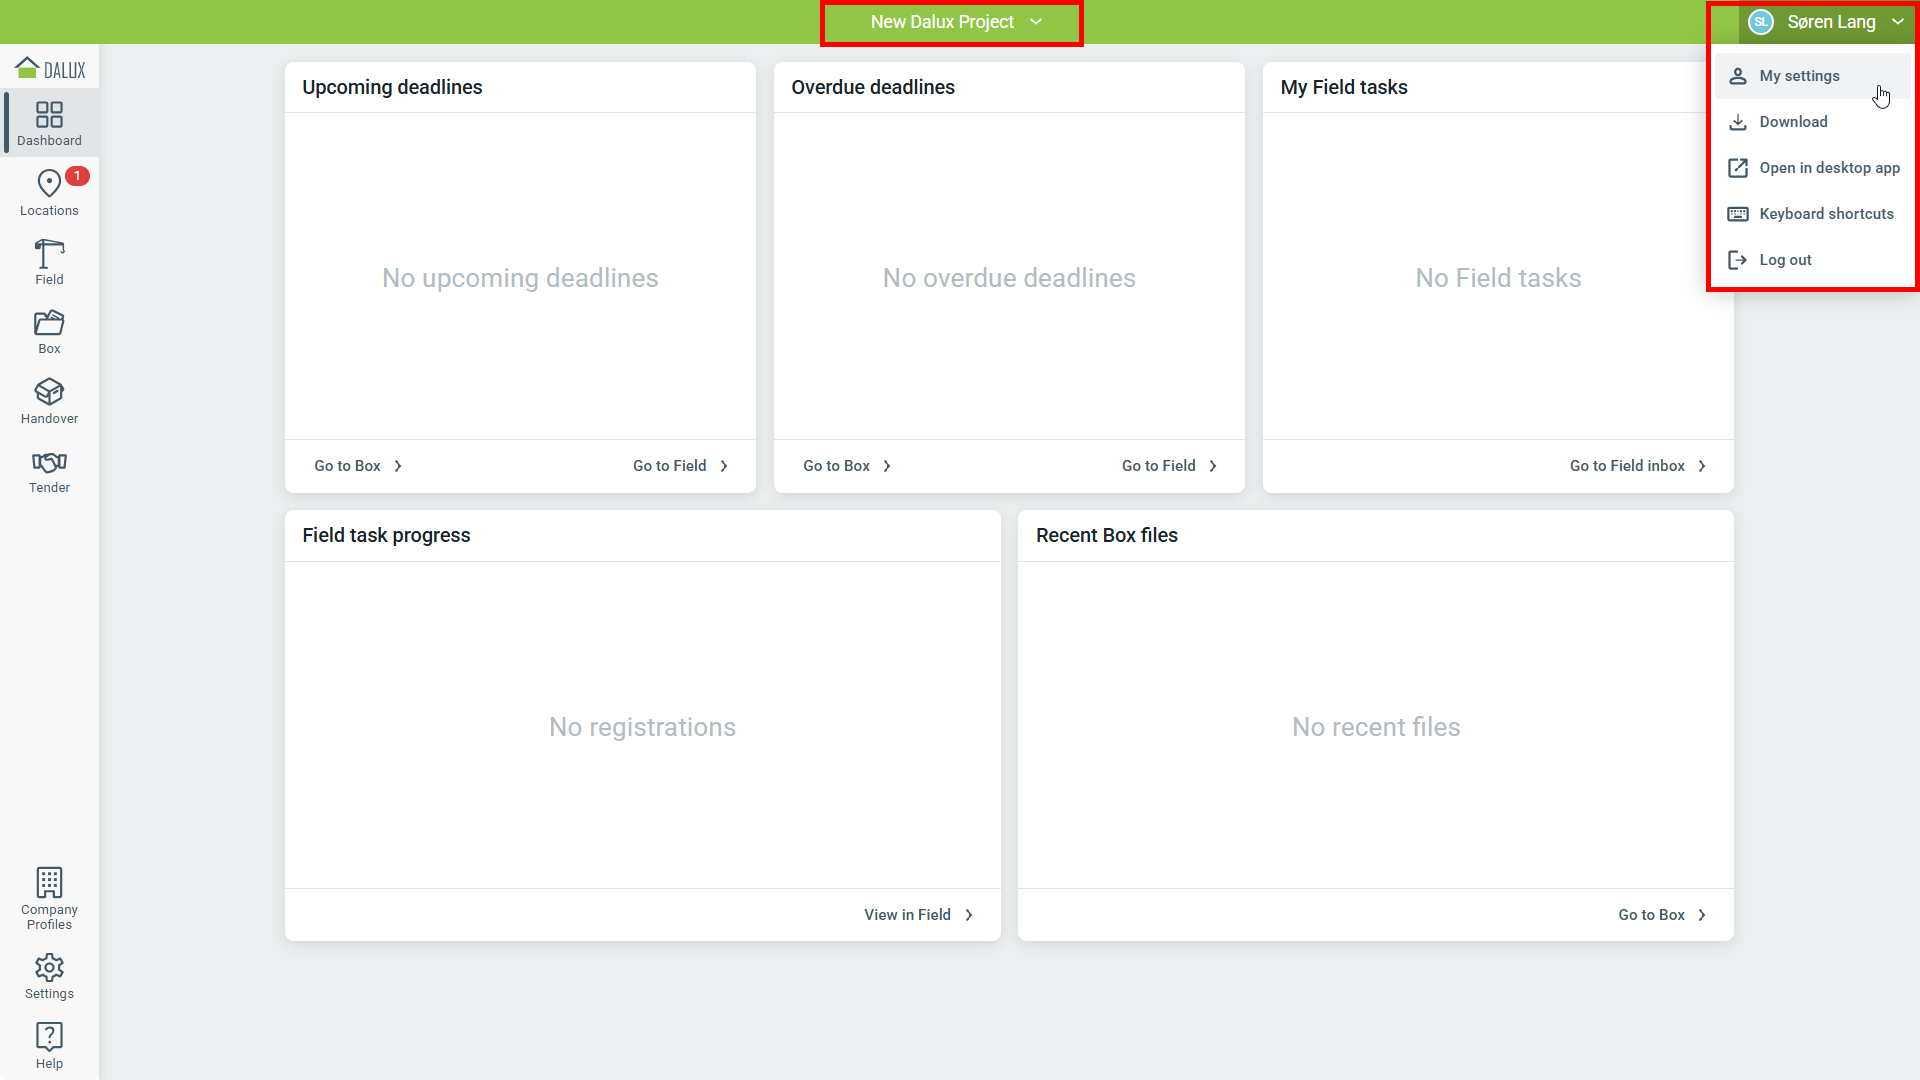Click Go to Field inbox link
Viewport: 1920px width, 1080px height.
click(x=1637, y=466)
